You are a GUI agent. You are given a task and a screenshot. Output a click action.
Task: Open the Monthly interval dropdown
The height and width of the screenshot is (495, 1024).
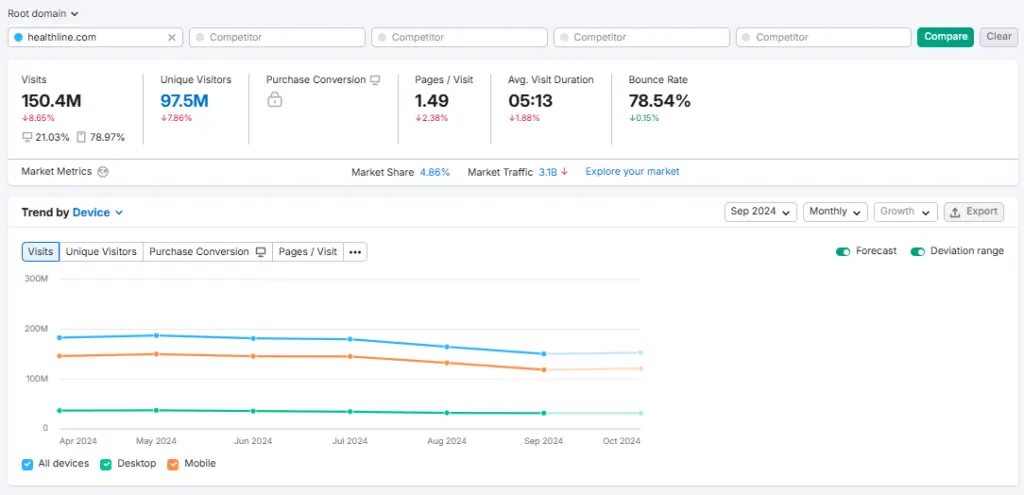(x=834, y=212)
